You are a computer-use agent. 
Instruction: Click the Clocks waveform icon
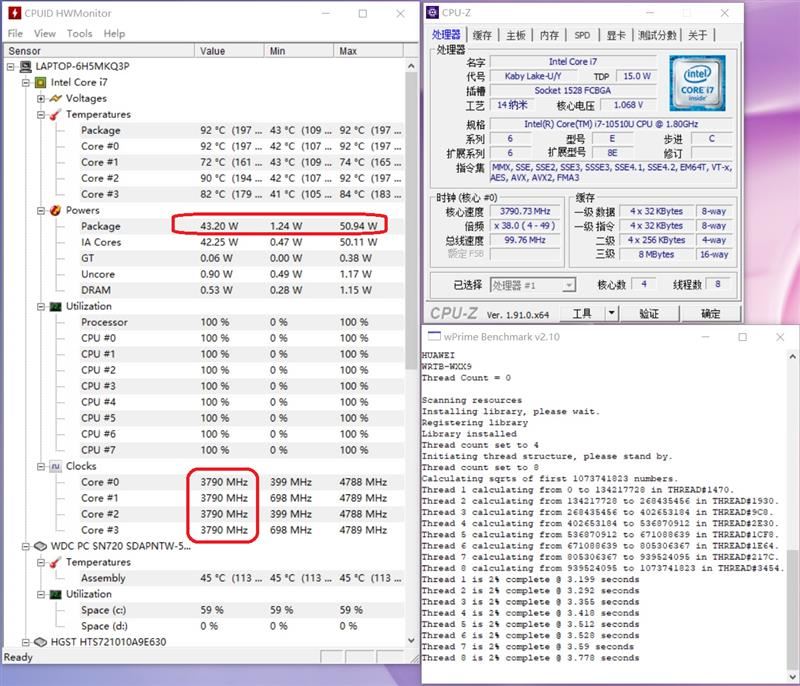point(56,467)
